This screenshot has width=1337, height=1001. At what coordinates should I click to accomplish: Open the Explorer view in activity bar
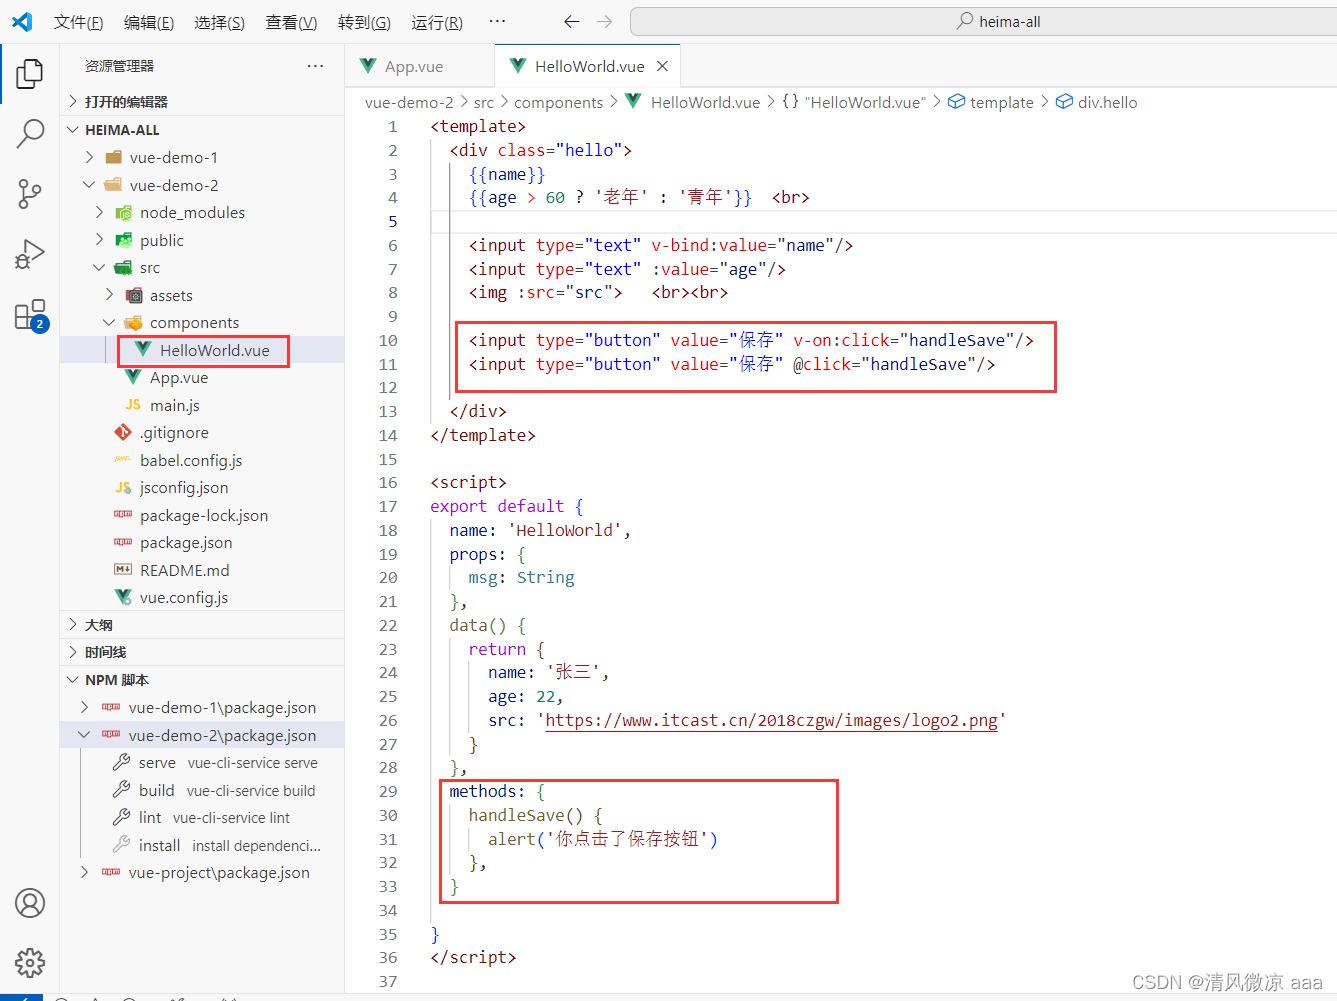(30, 73)
